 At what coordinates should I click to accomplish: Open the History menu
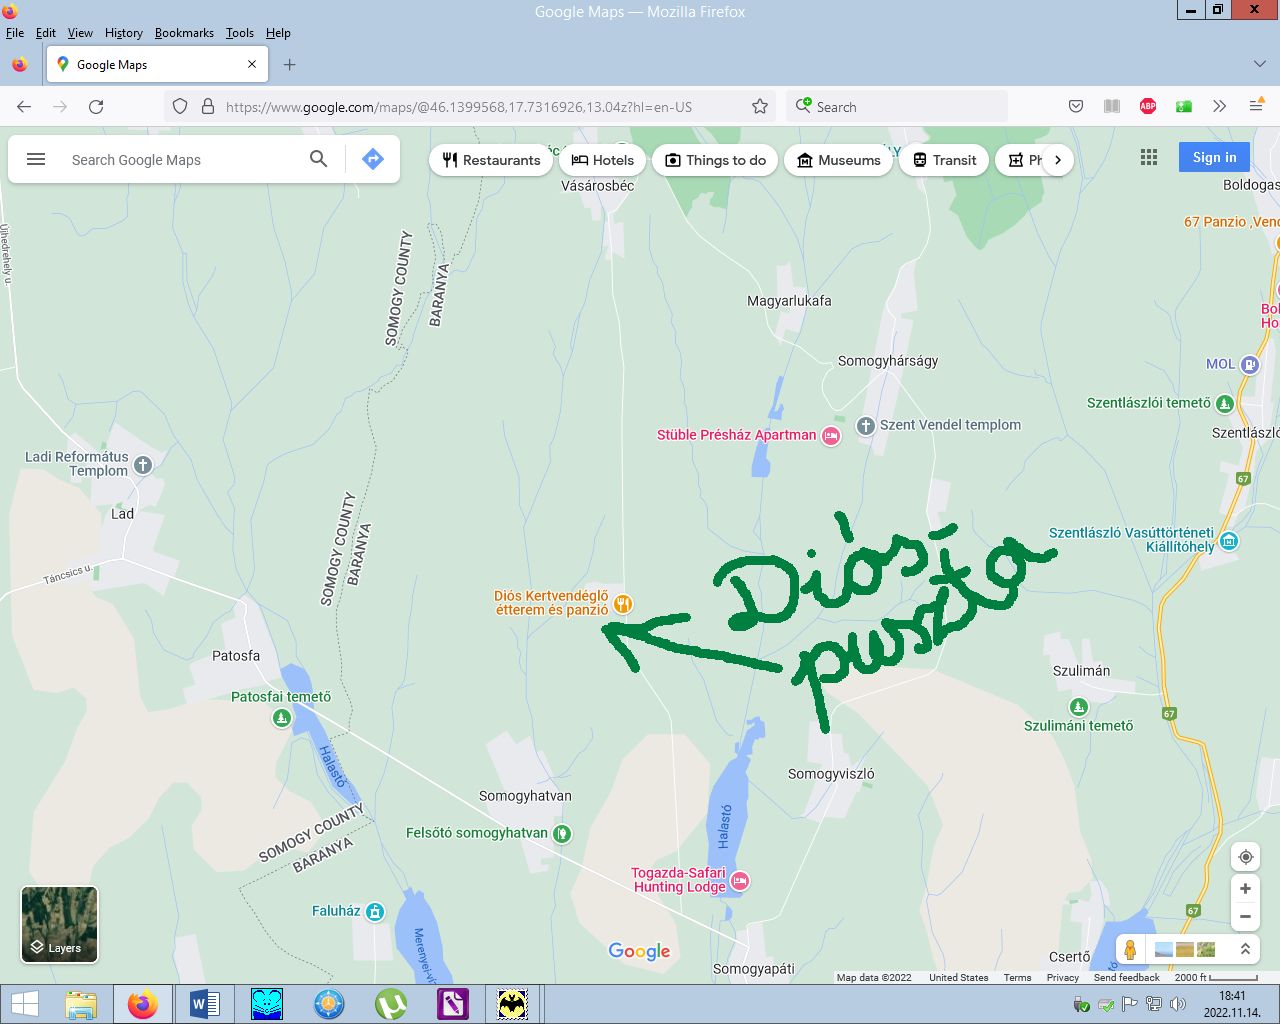[x=124, y=33]
